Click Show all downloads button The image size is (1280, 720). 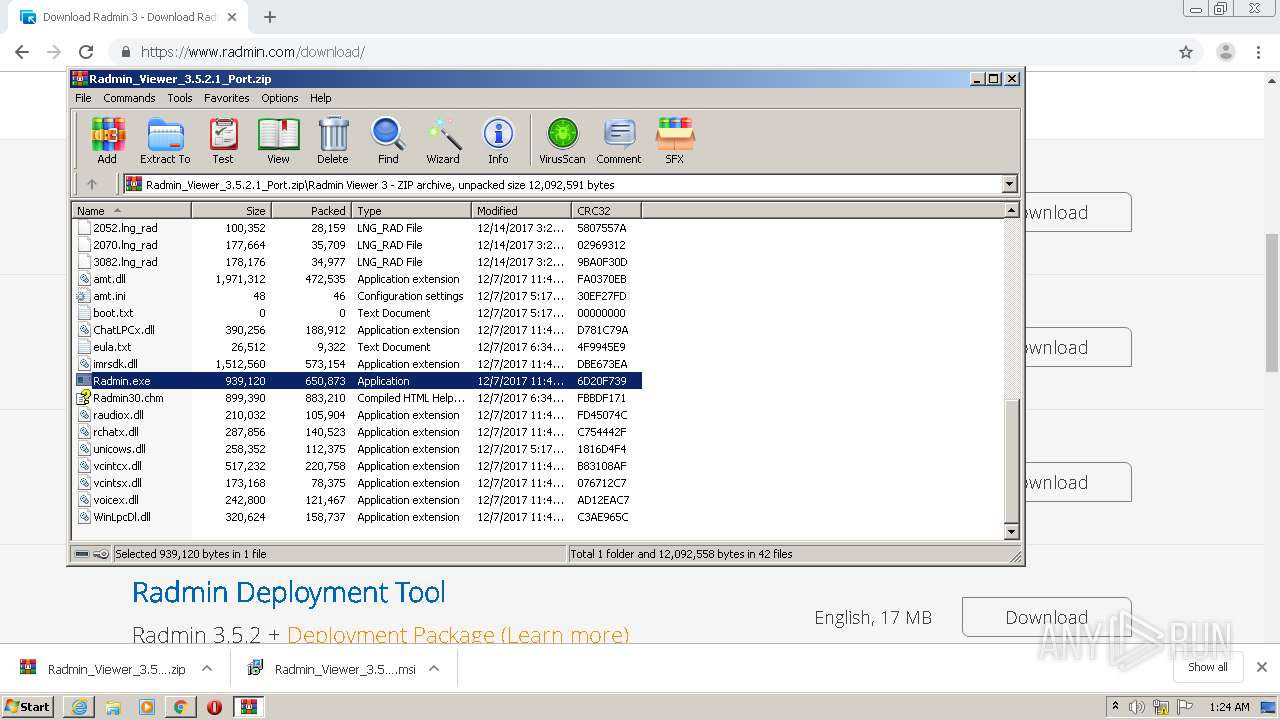1208,667
